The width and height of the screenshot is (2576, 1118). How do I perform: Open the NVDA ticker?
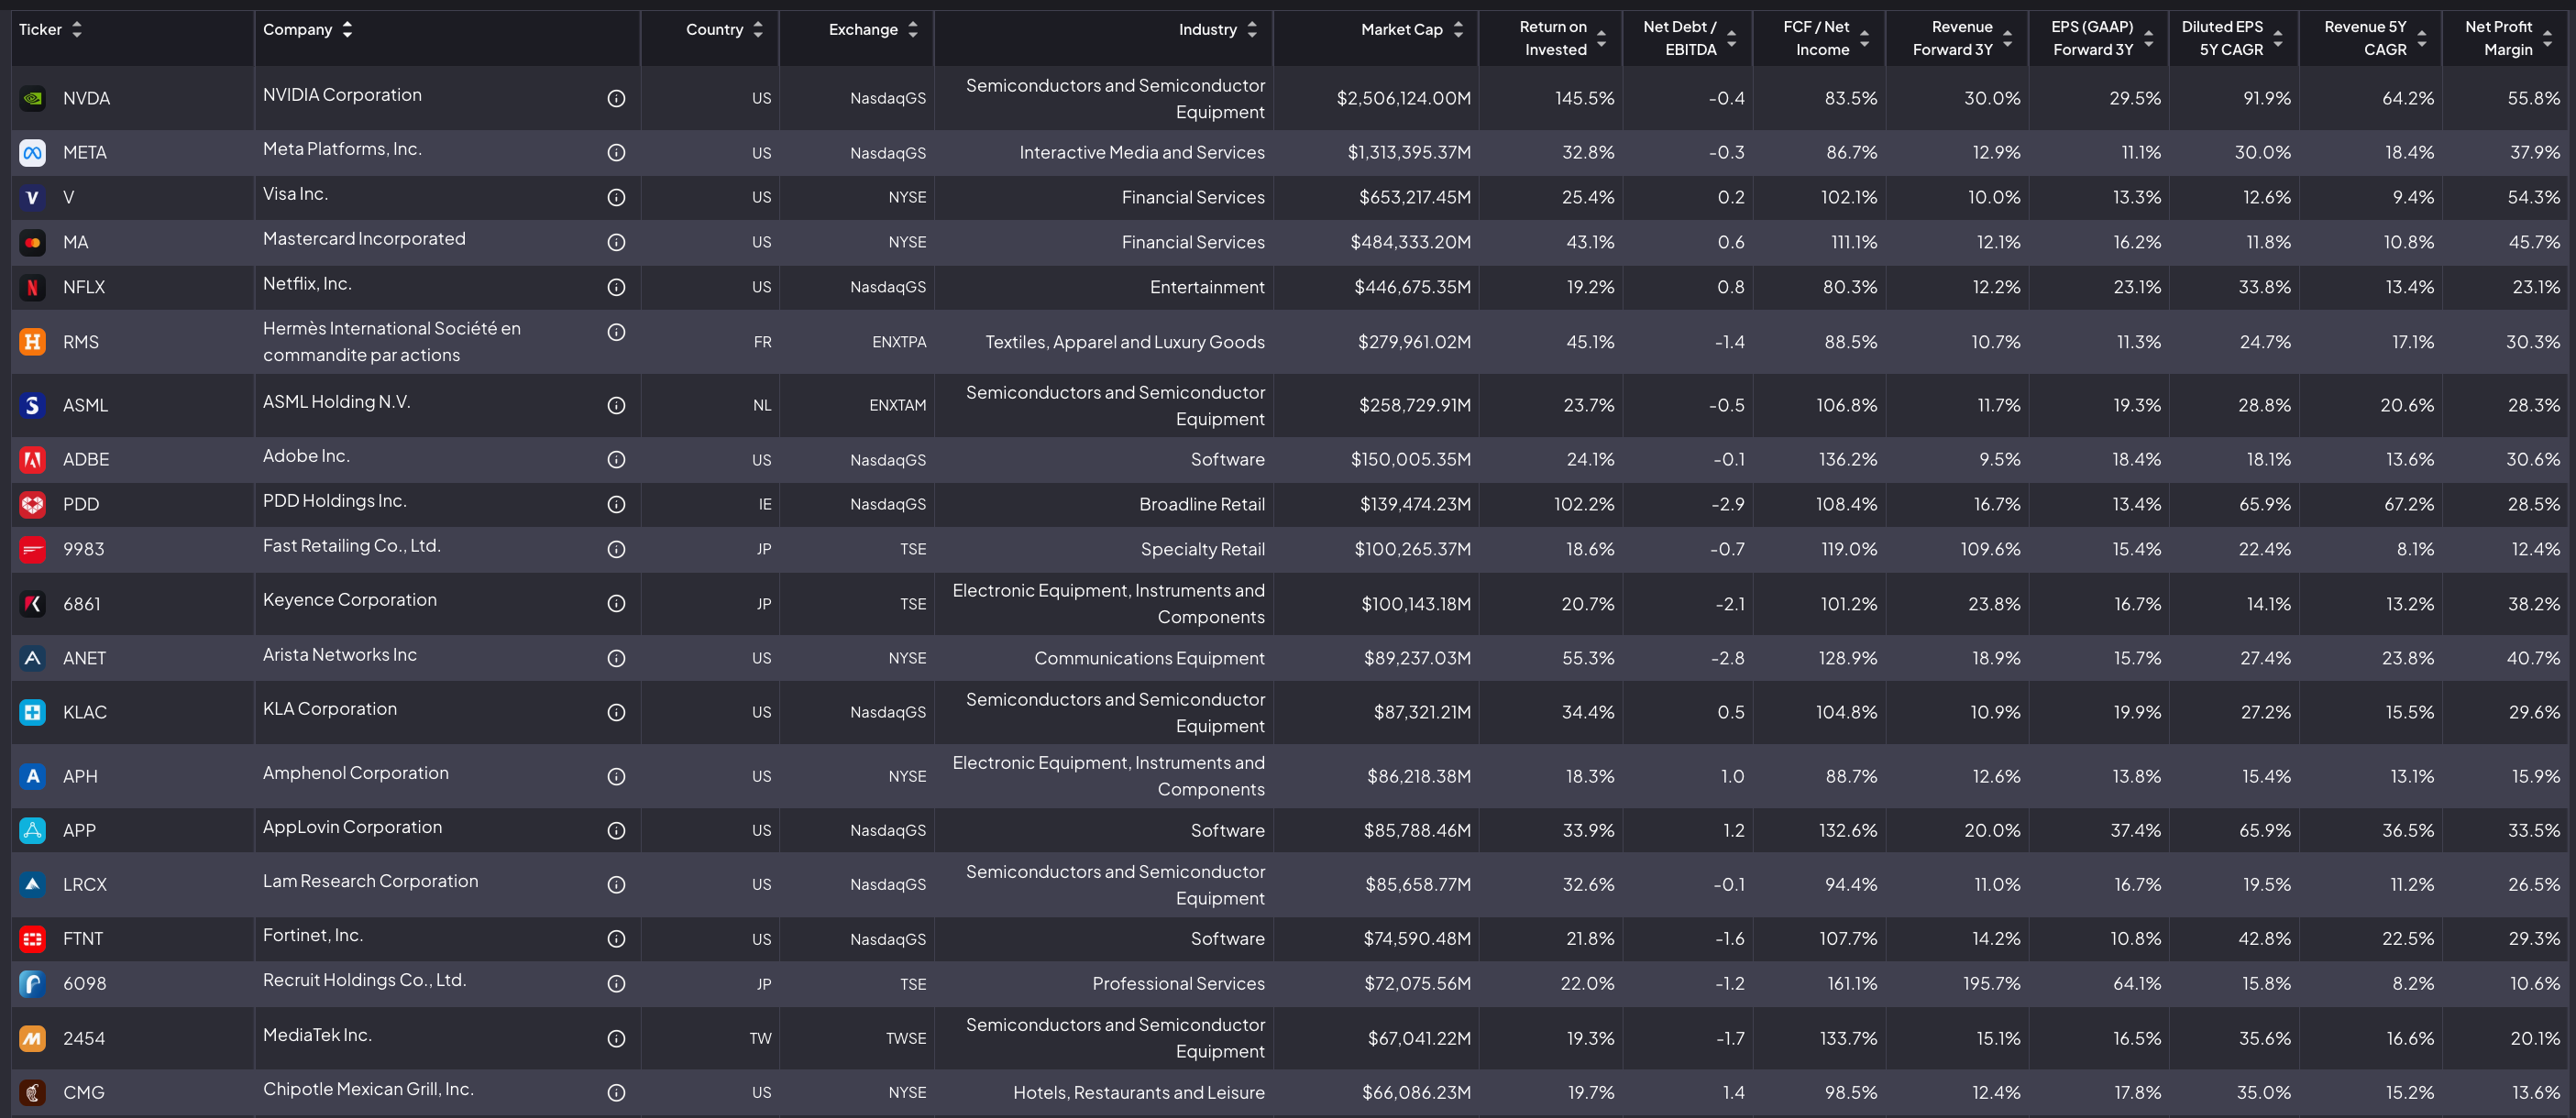(86, 98)
